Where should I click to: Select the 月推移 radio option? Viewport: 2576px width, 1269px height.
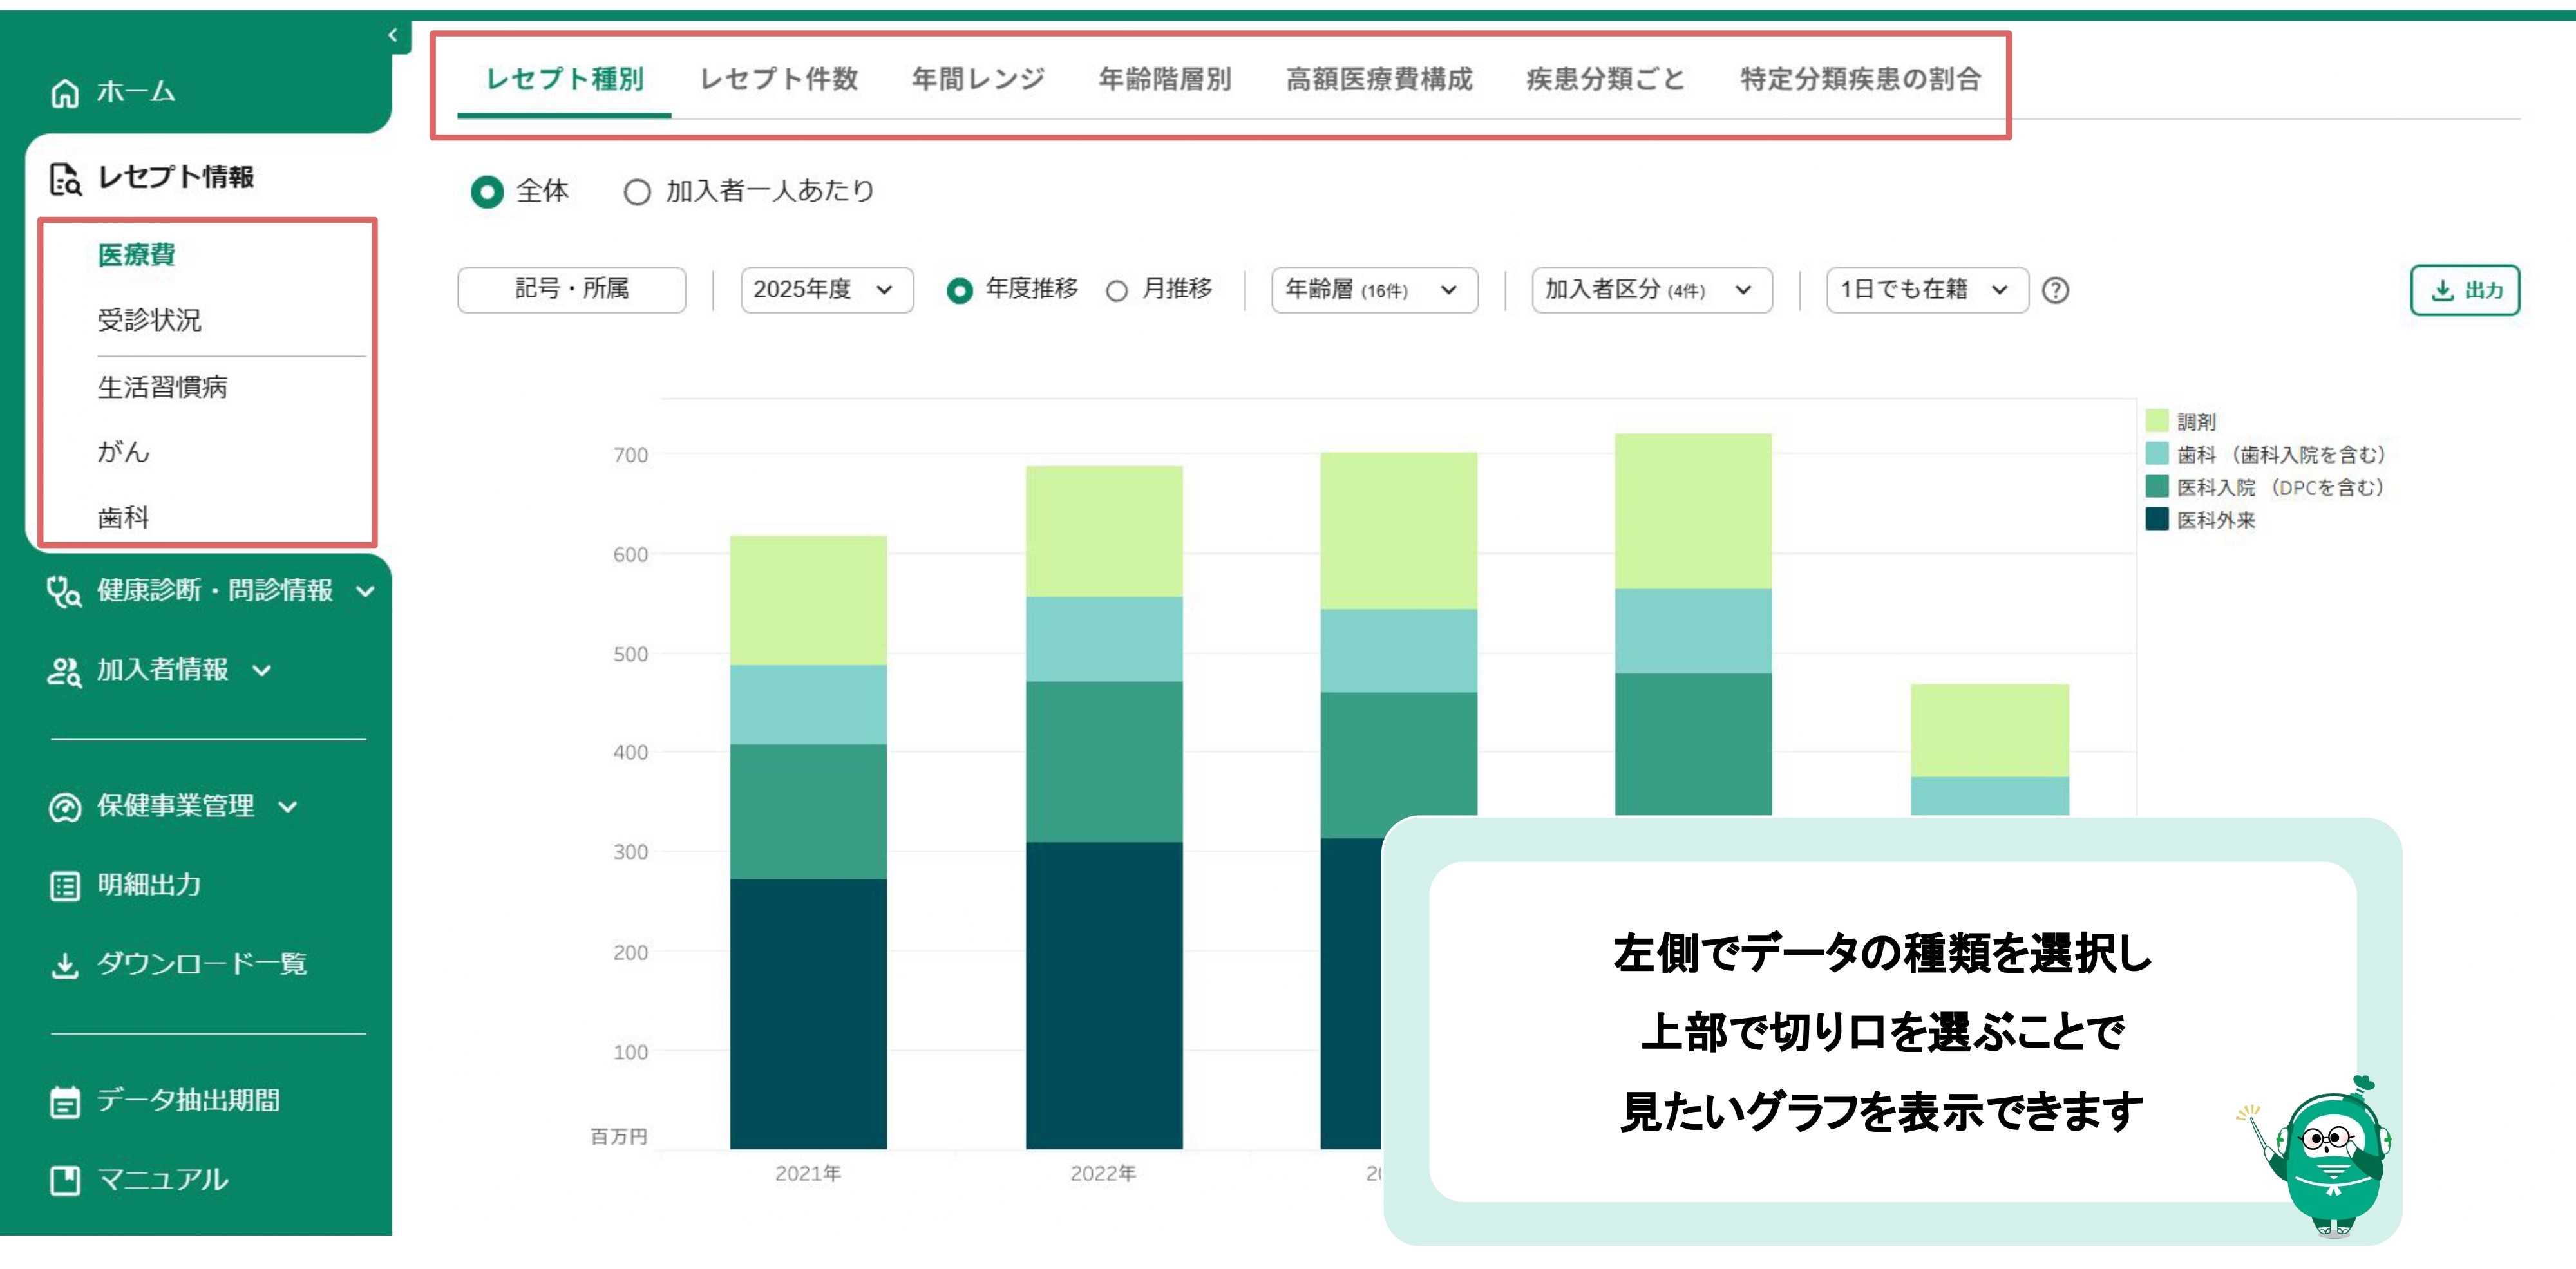(x=1117, y=291)
